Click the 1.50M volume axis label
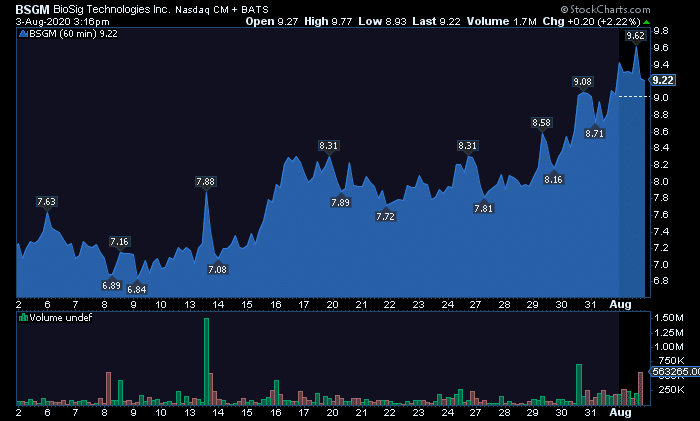This screenshot has height=421, width=700. [668, 318]
